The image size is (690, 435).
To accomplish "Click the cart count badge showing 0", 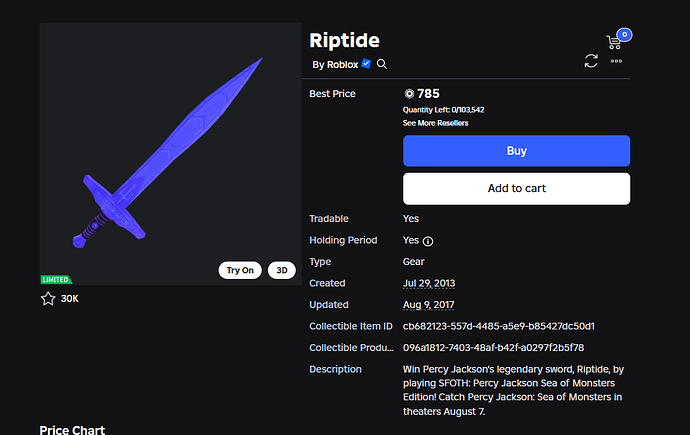I will coord(624,35).
